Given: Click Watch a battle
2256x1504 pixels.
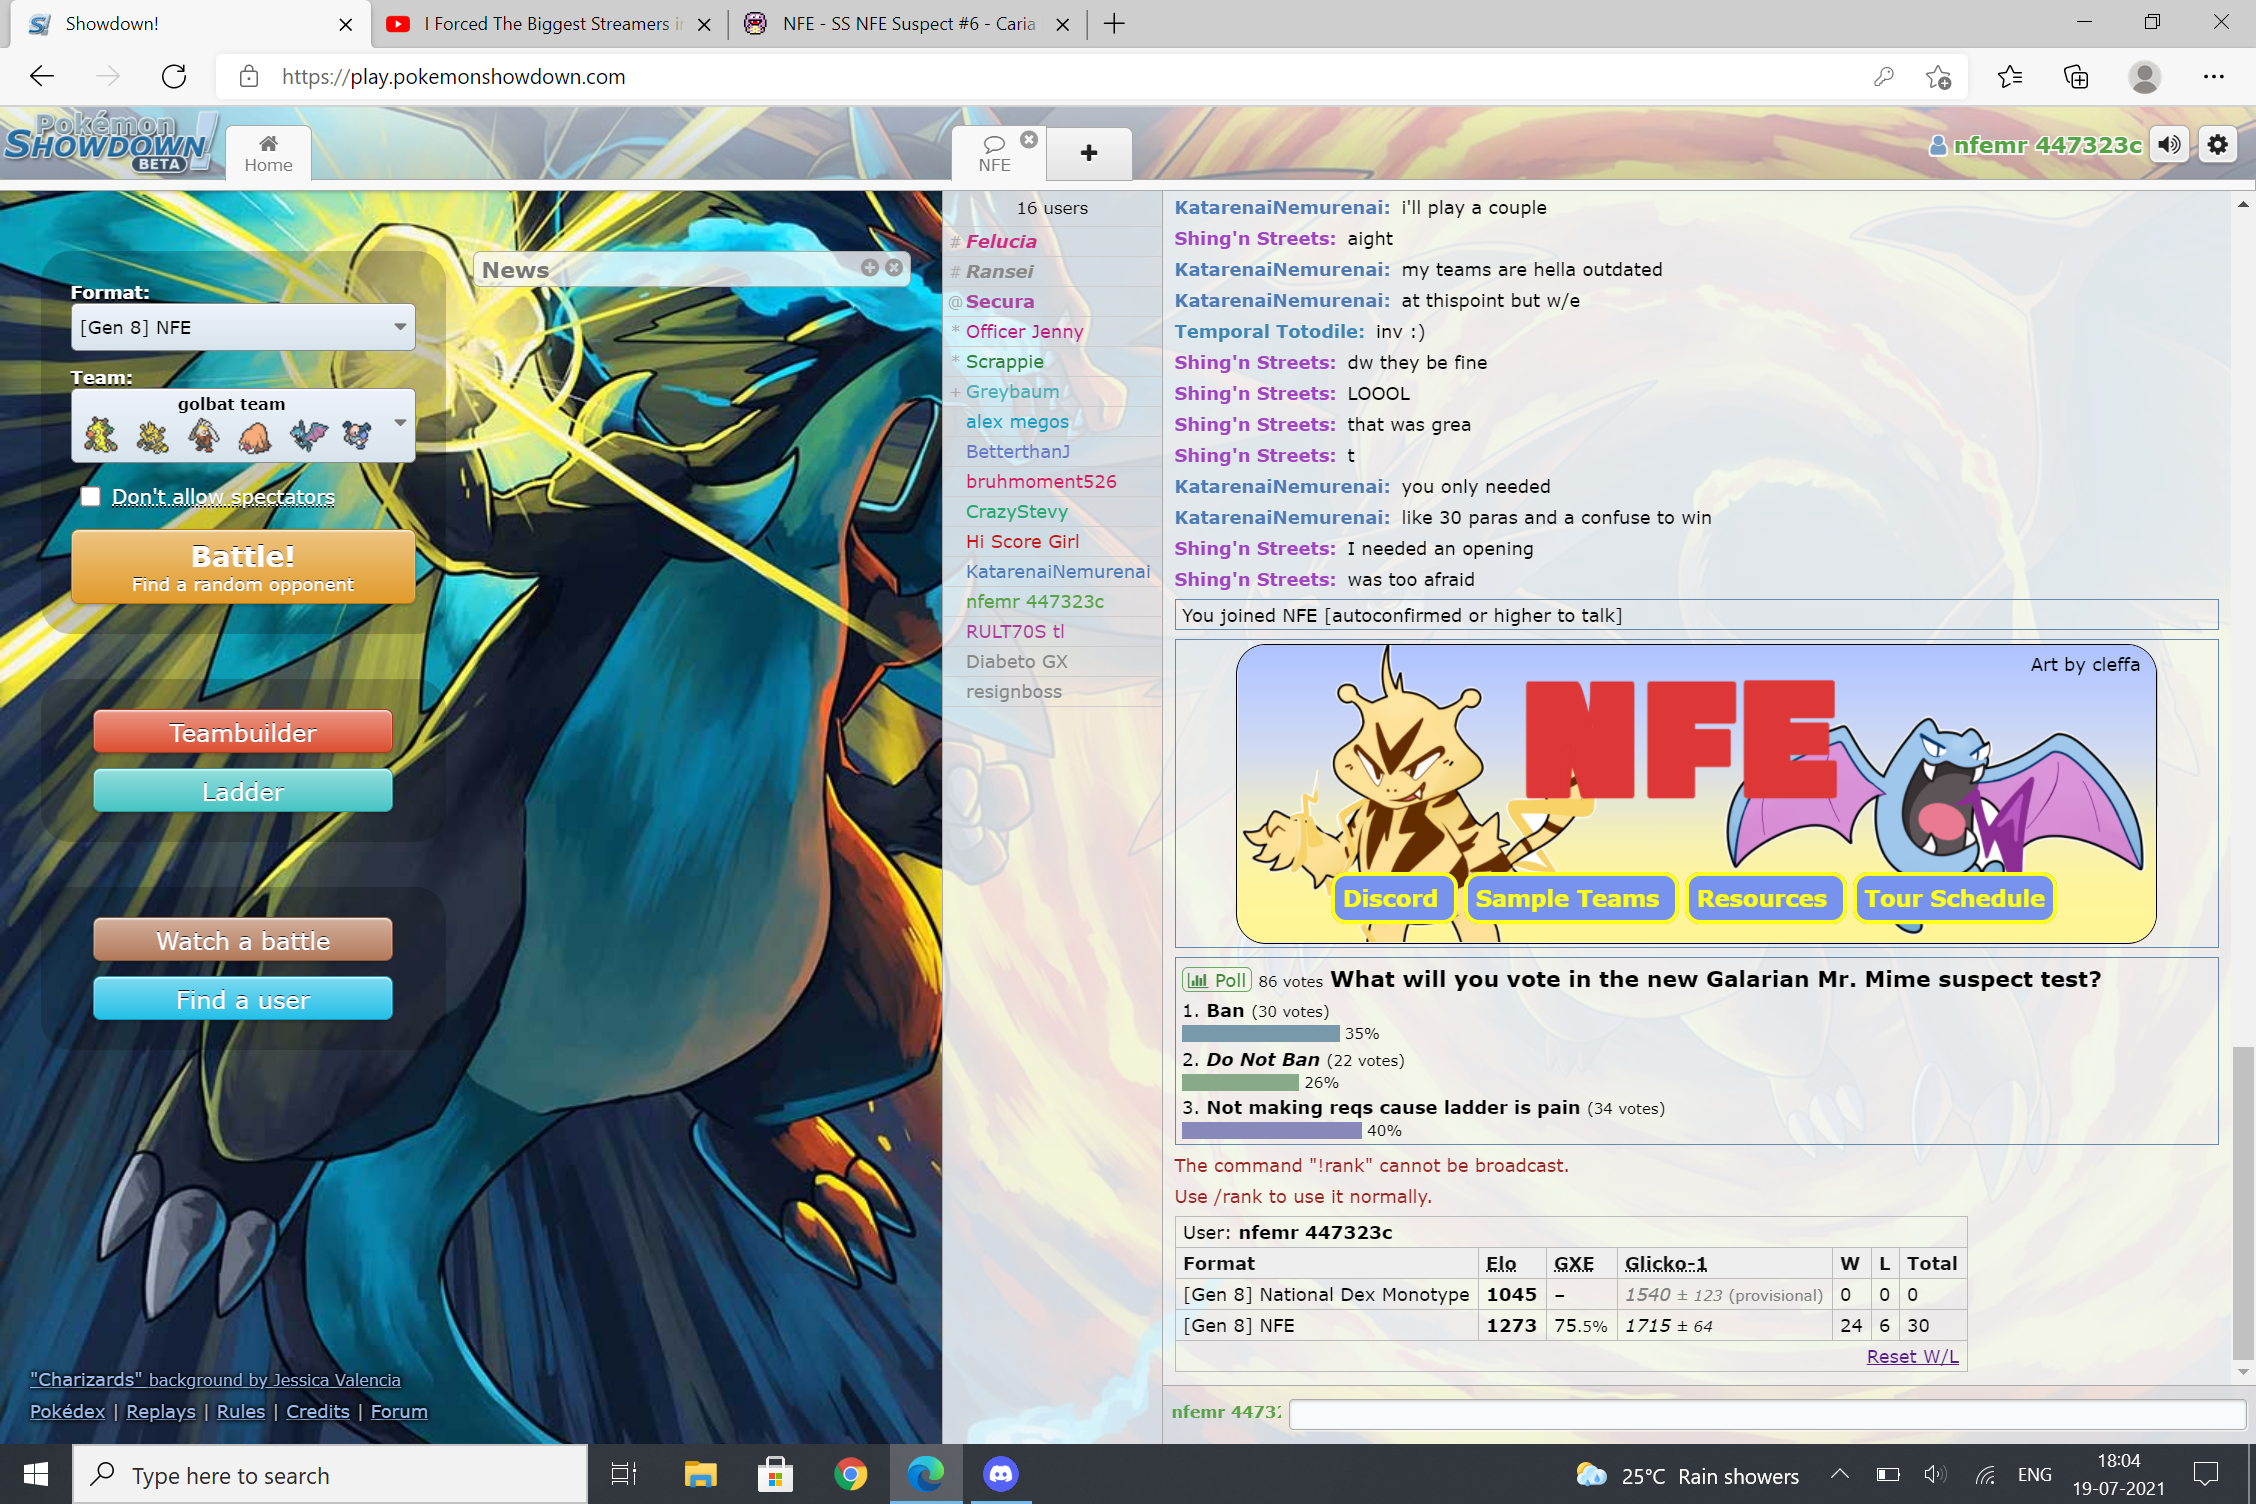Looking at the screenshot, I should click(x=243, y=941).
